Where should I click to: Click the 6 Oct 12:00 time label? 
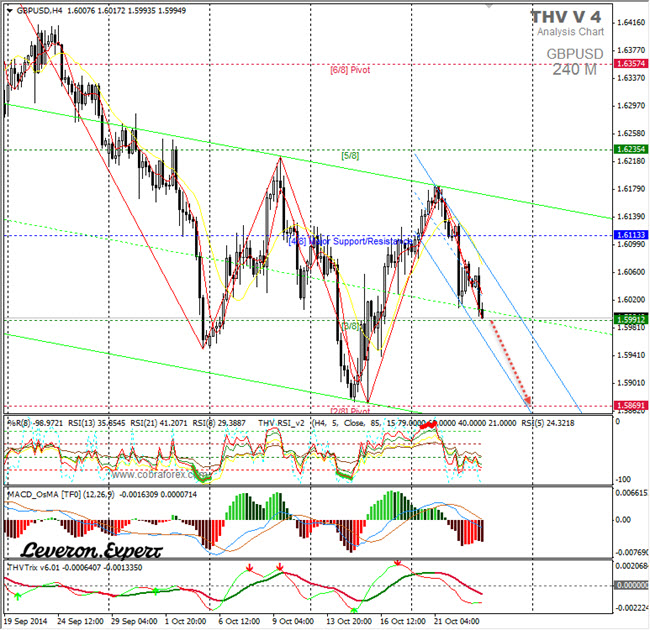(x=239, y=621)
